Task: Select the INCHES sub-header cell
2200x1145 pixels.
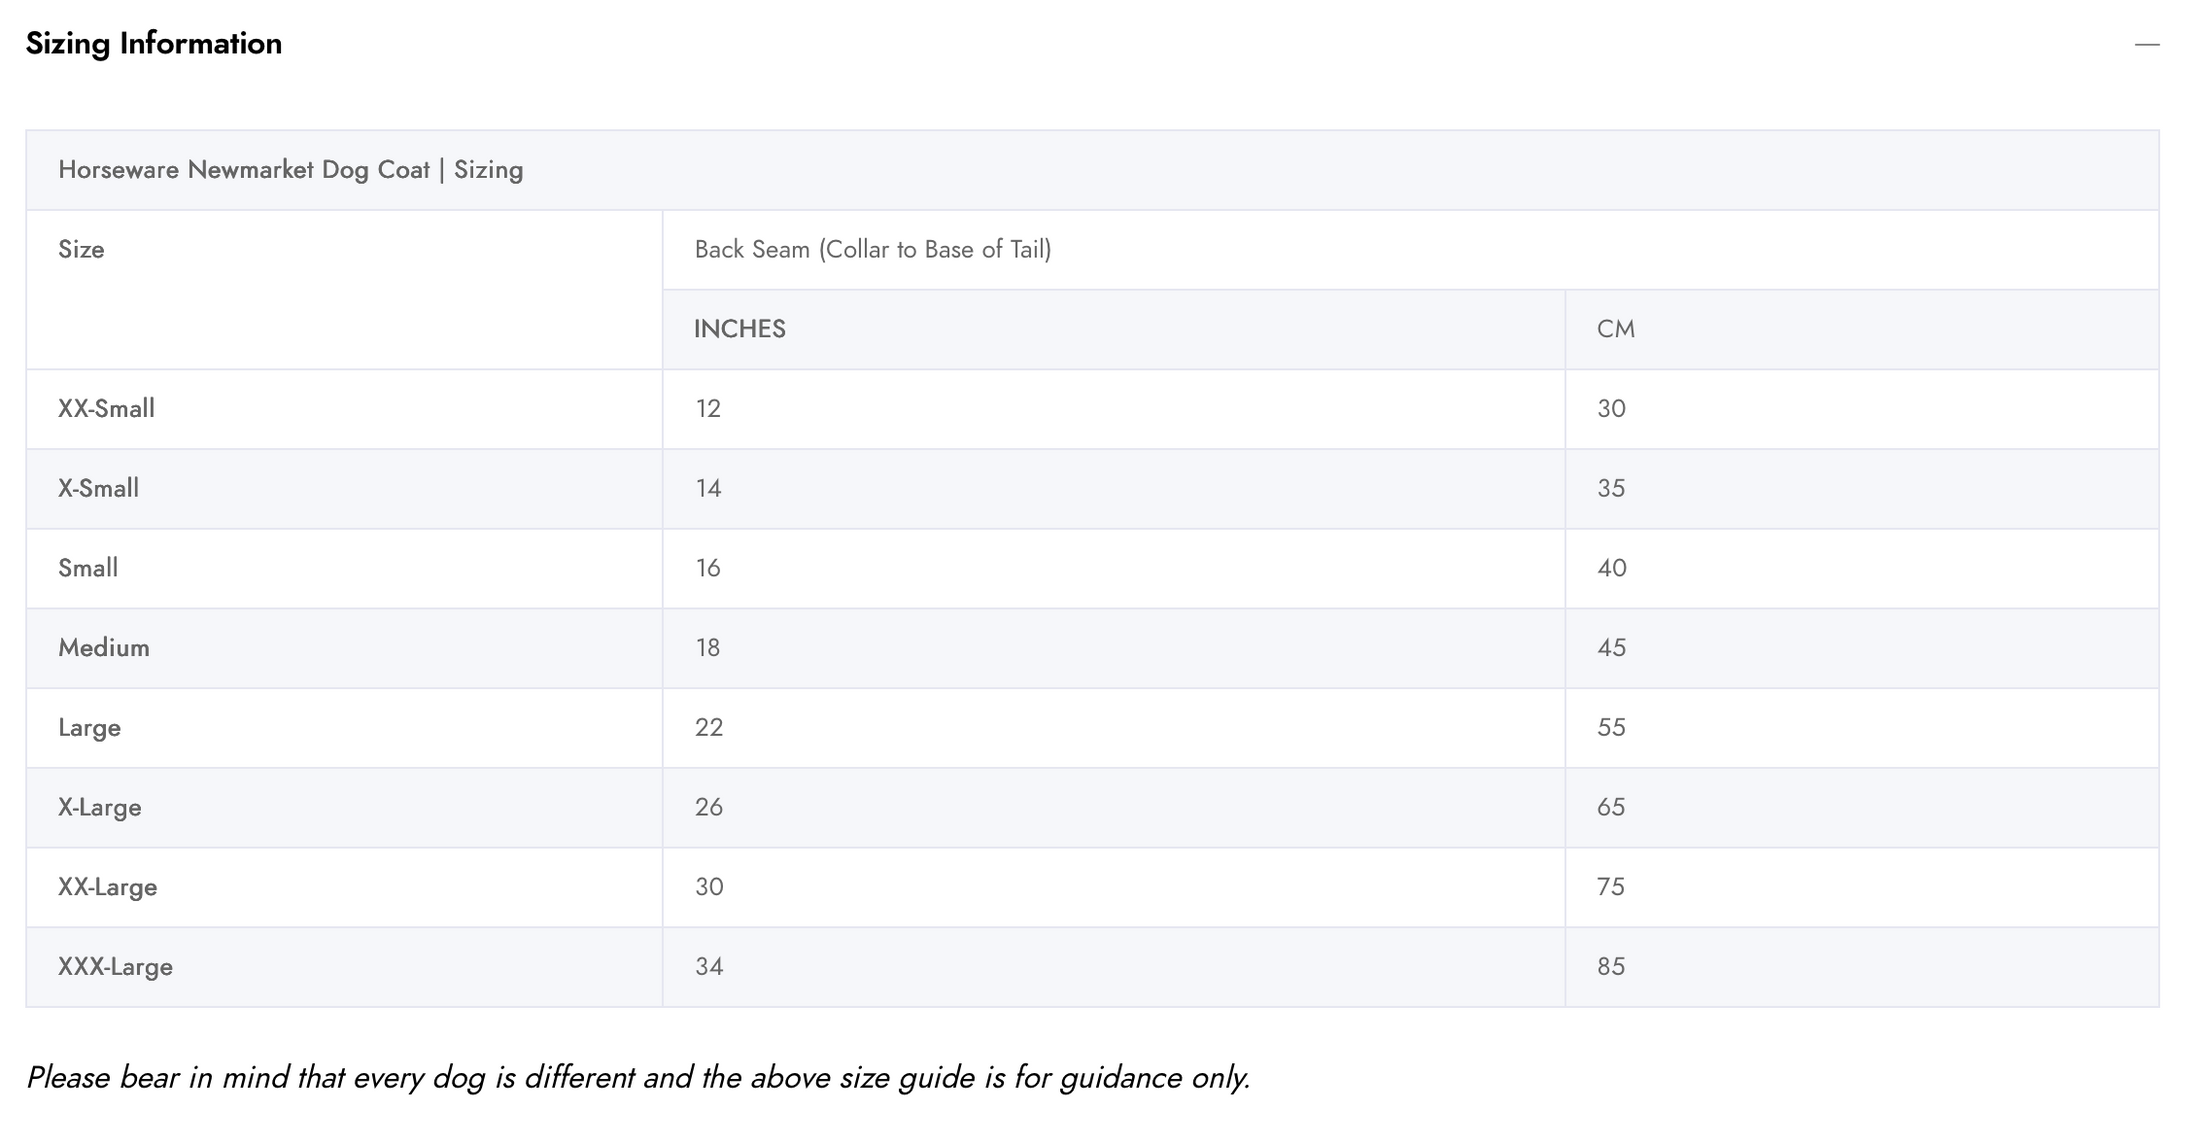Action: click(739, 329)
